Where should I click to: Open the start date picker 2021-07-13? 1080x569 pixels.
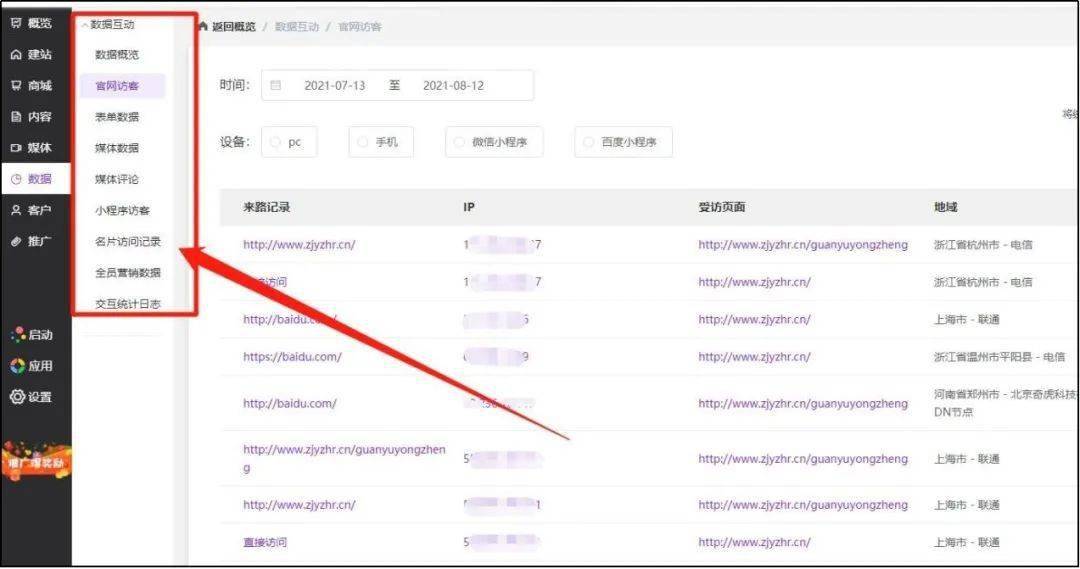point(334,86)
